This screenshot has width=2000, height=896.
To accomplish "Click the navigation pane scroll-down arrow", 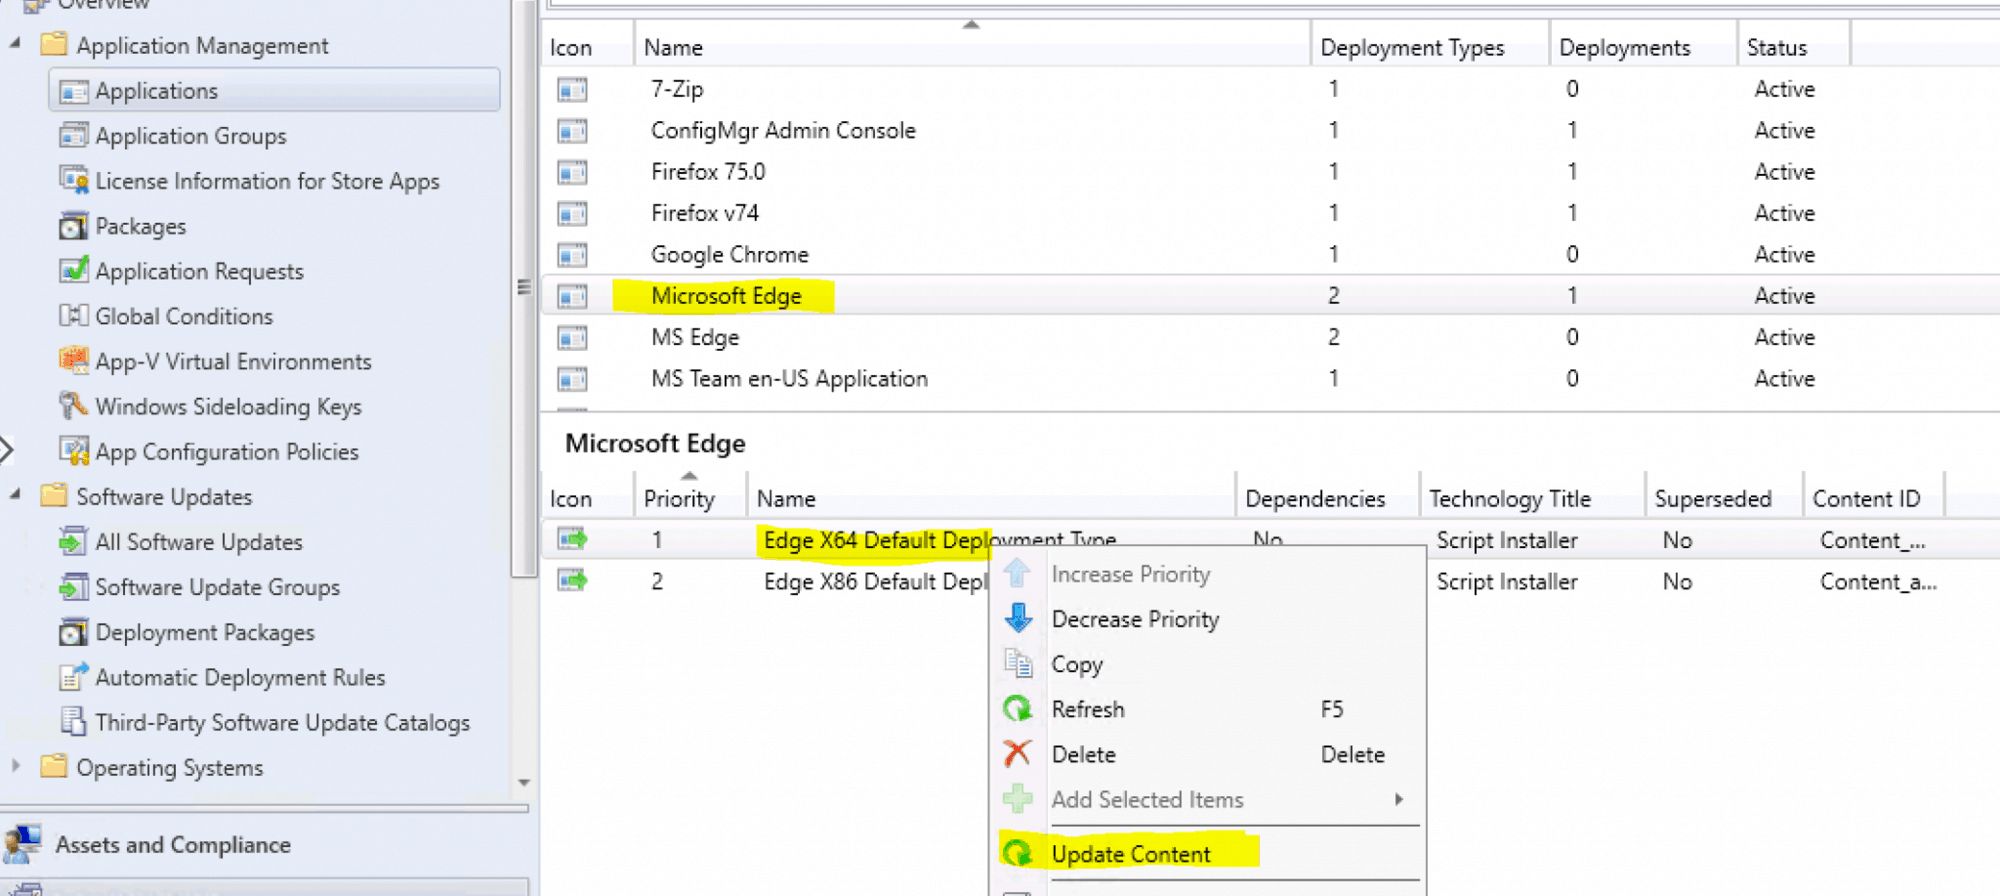I will tap(524, 782).
